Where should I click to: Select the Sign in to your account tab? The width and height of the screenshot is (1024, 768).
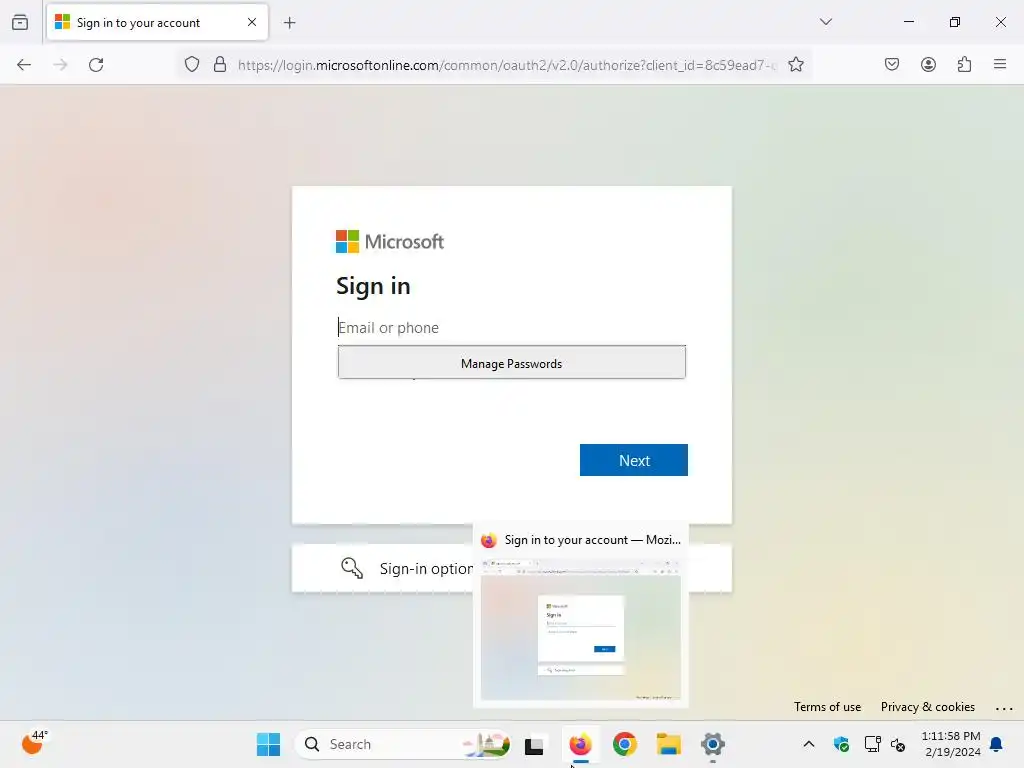point(157,23)
